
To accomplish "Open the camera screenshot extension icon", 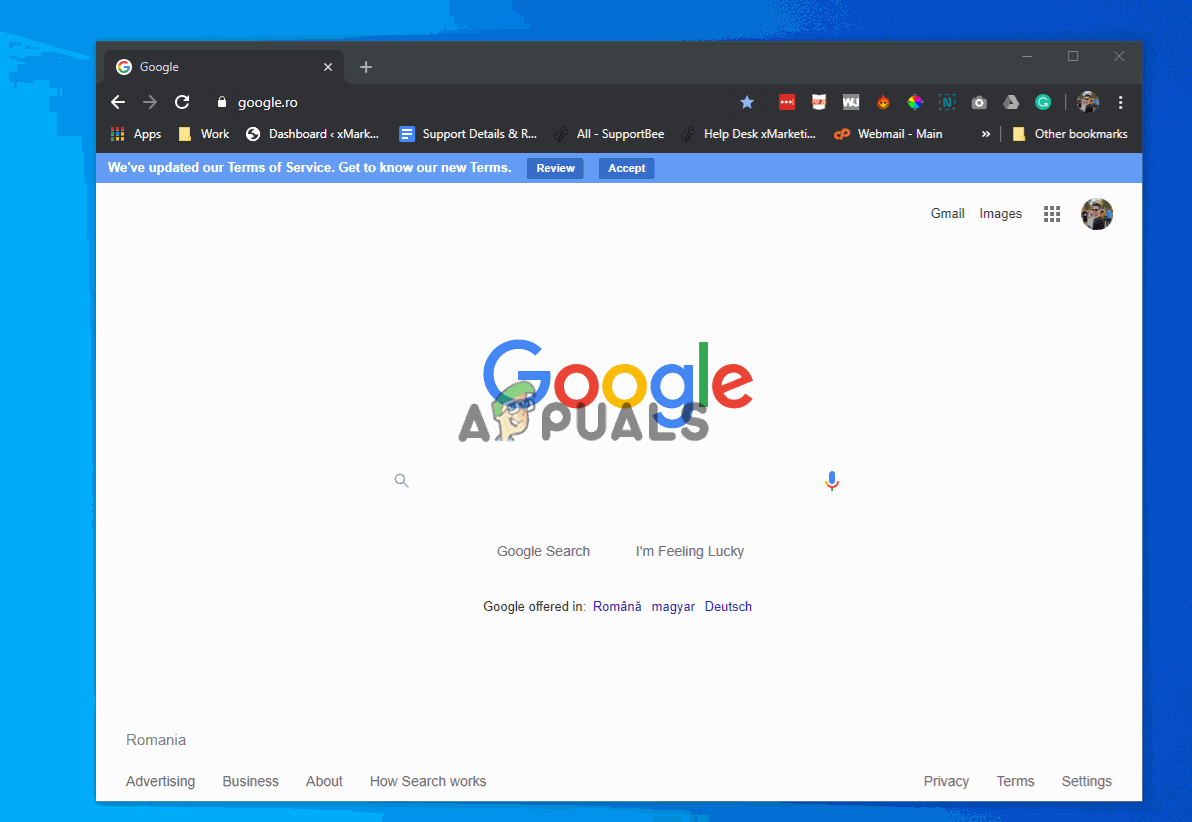I will tap(979, 102).
